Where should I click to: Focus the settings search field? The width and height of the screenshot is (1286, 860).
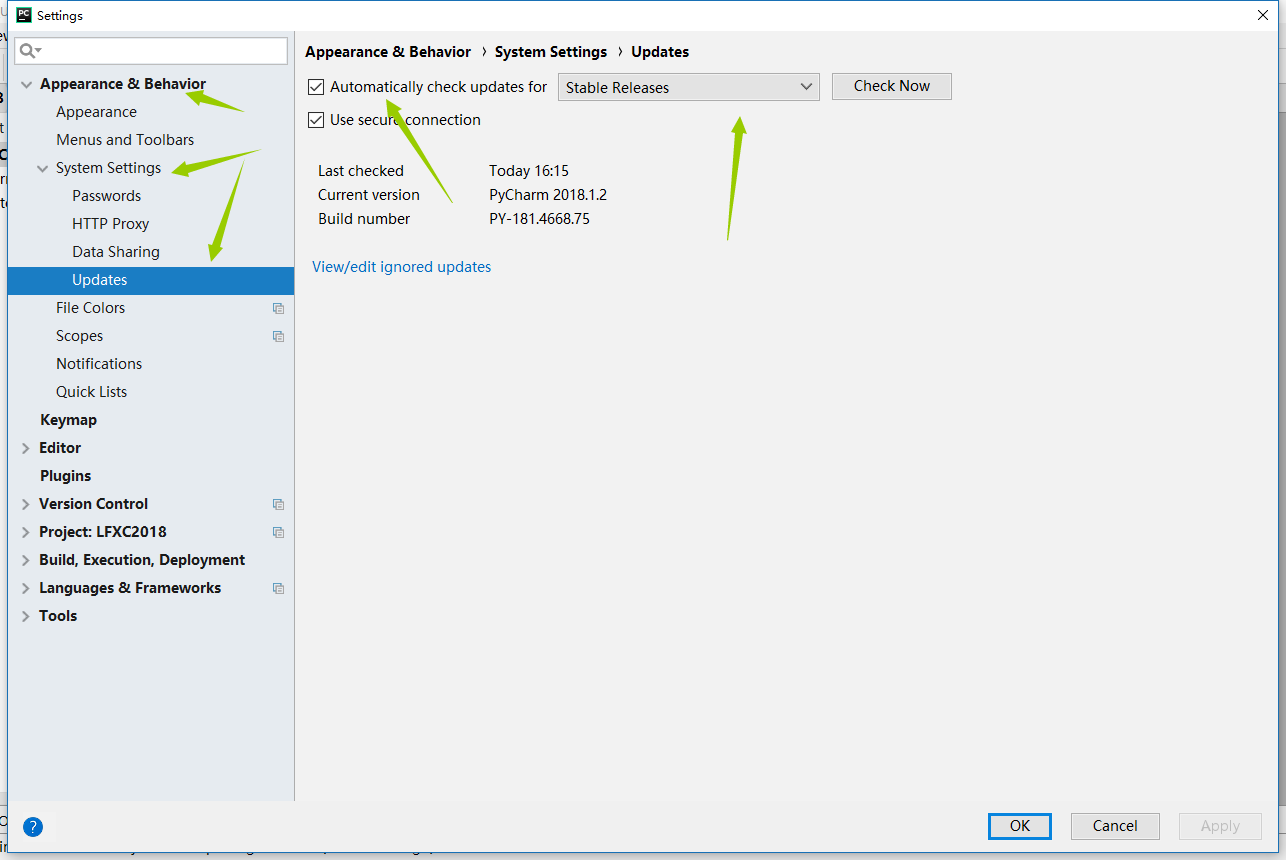pyautogui.click(x=151, y=50)
